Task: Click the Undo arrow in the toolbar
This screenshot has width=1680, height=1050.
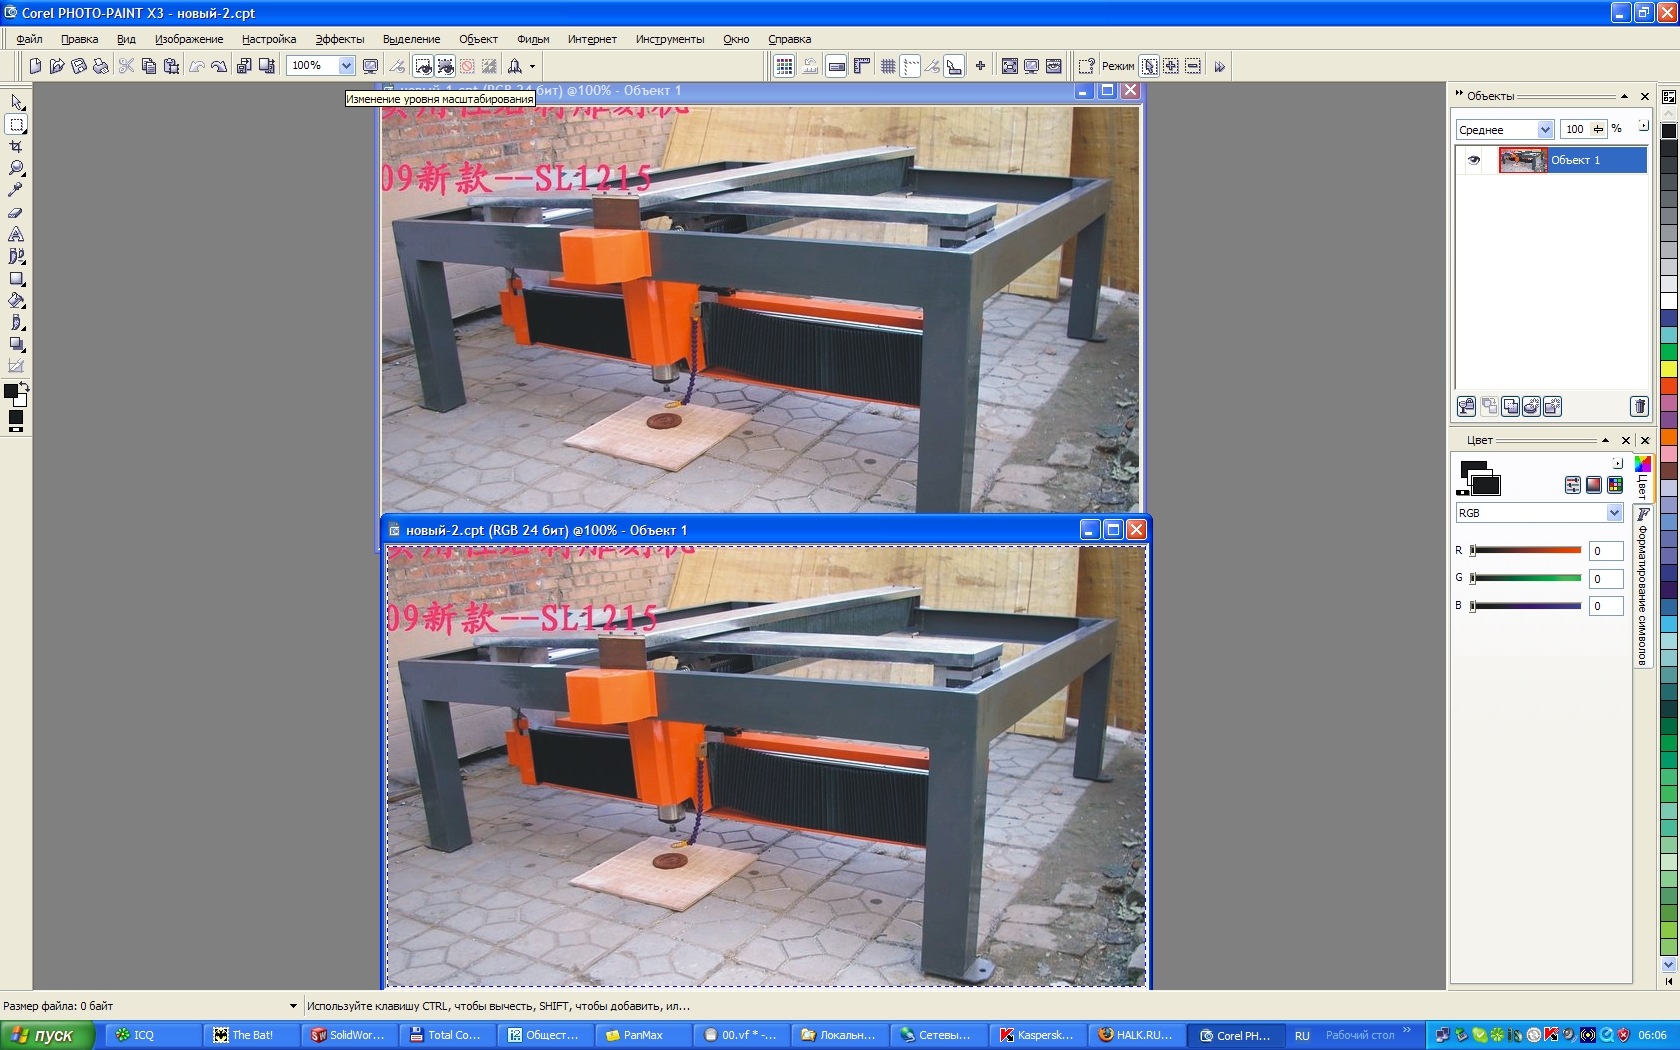Action: coord(197,66)
